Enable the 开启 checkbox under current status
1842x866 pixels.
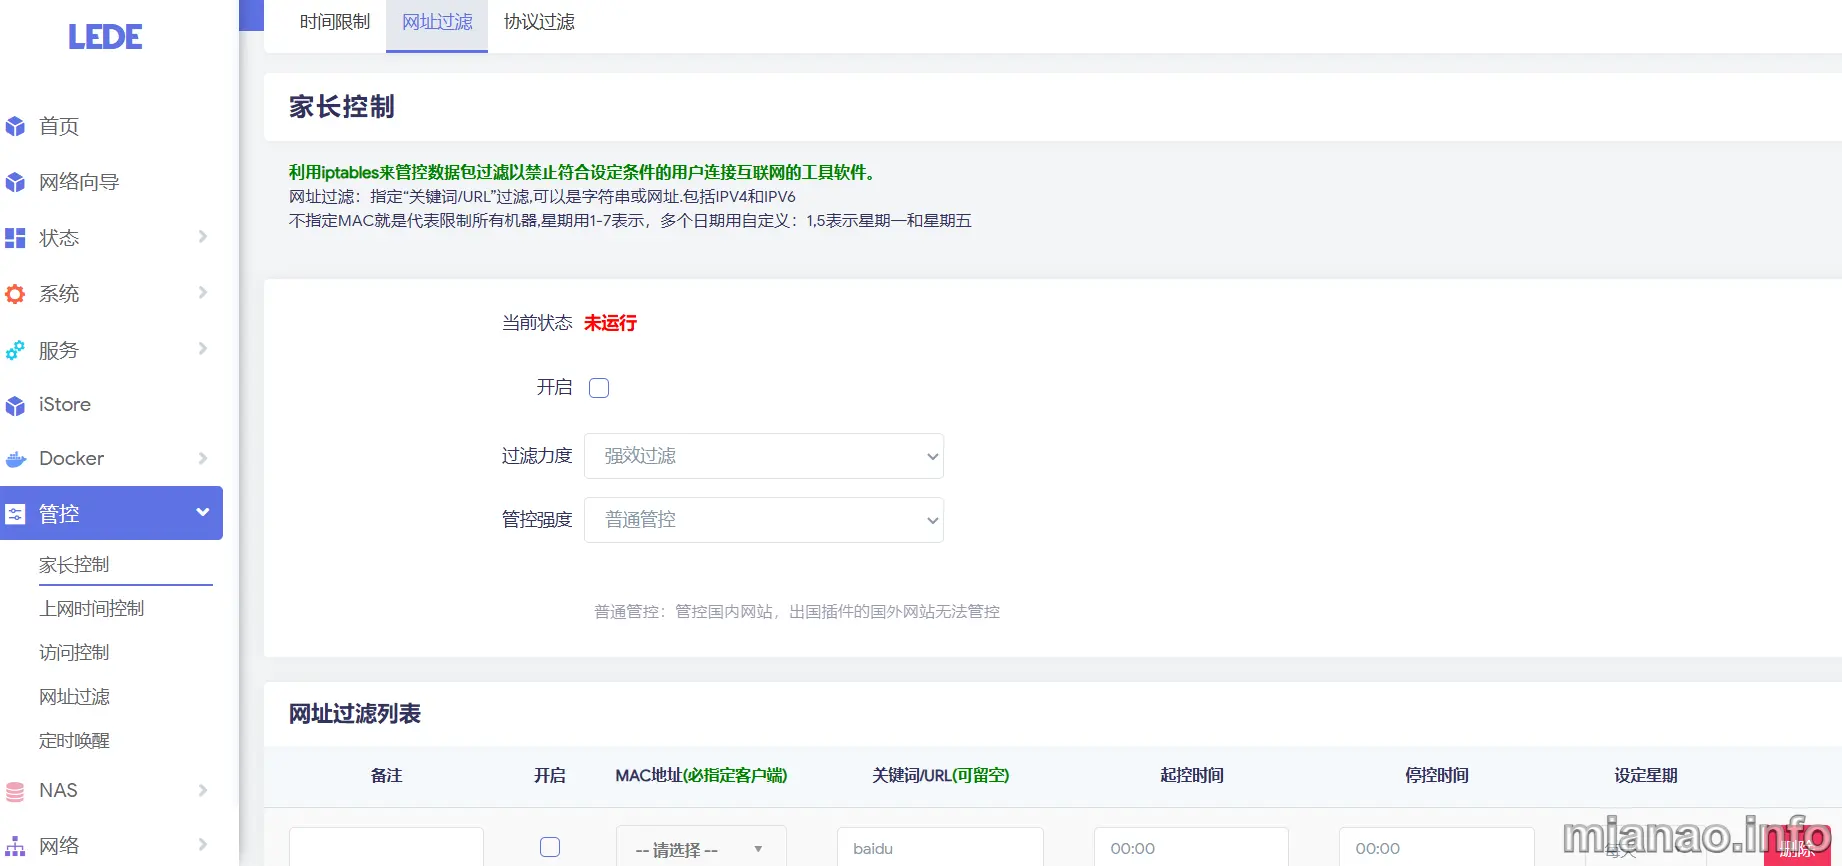[x=599, y=388]
